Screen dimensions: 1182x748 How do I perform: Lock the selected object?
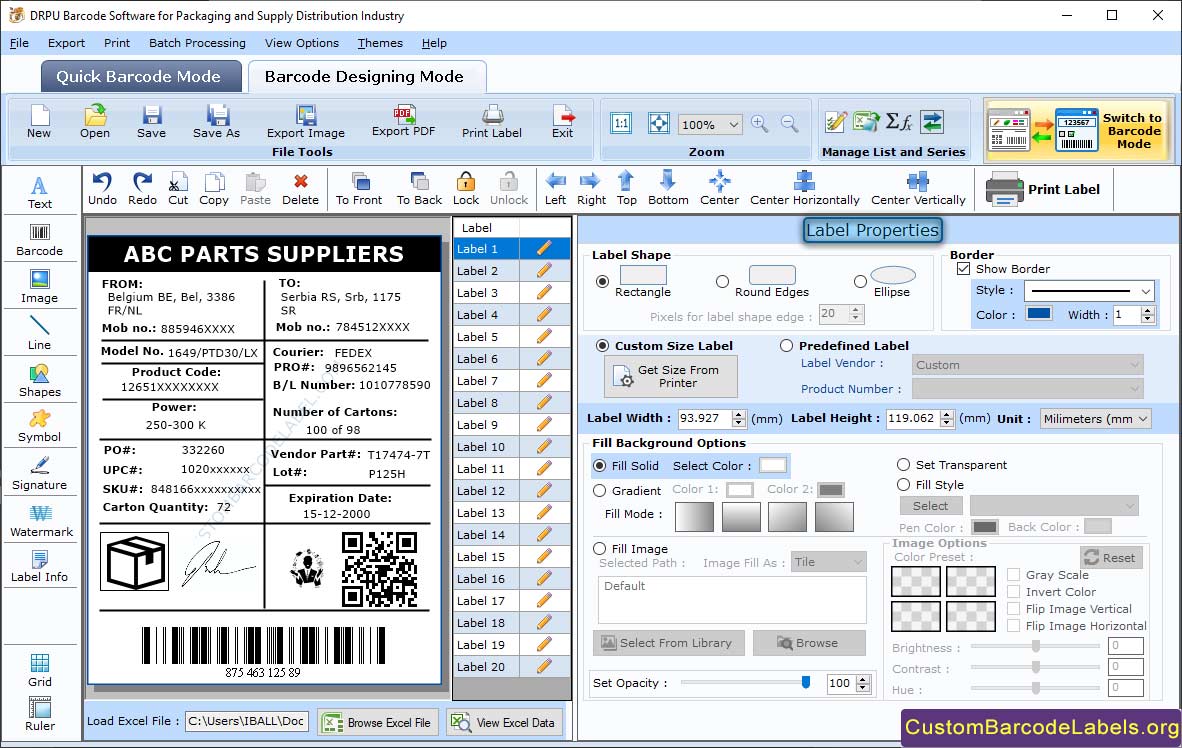466,189
